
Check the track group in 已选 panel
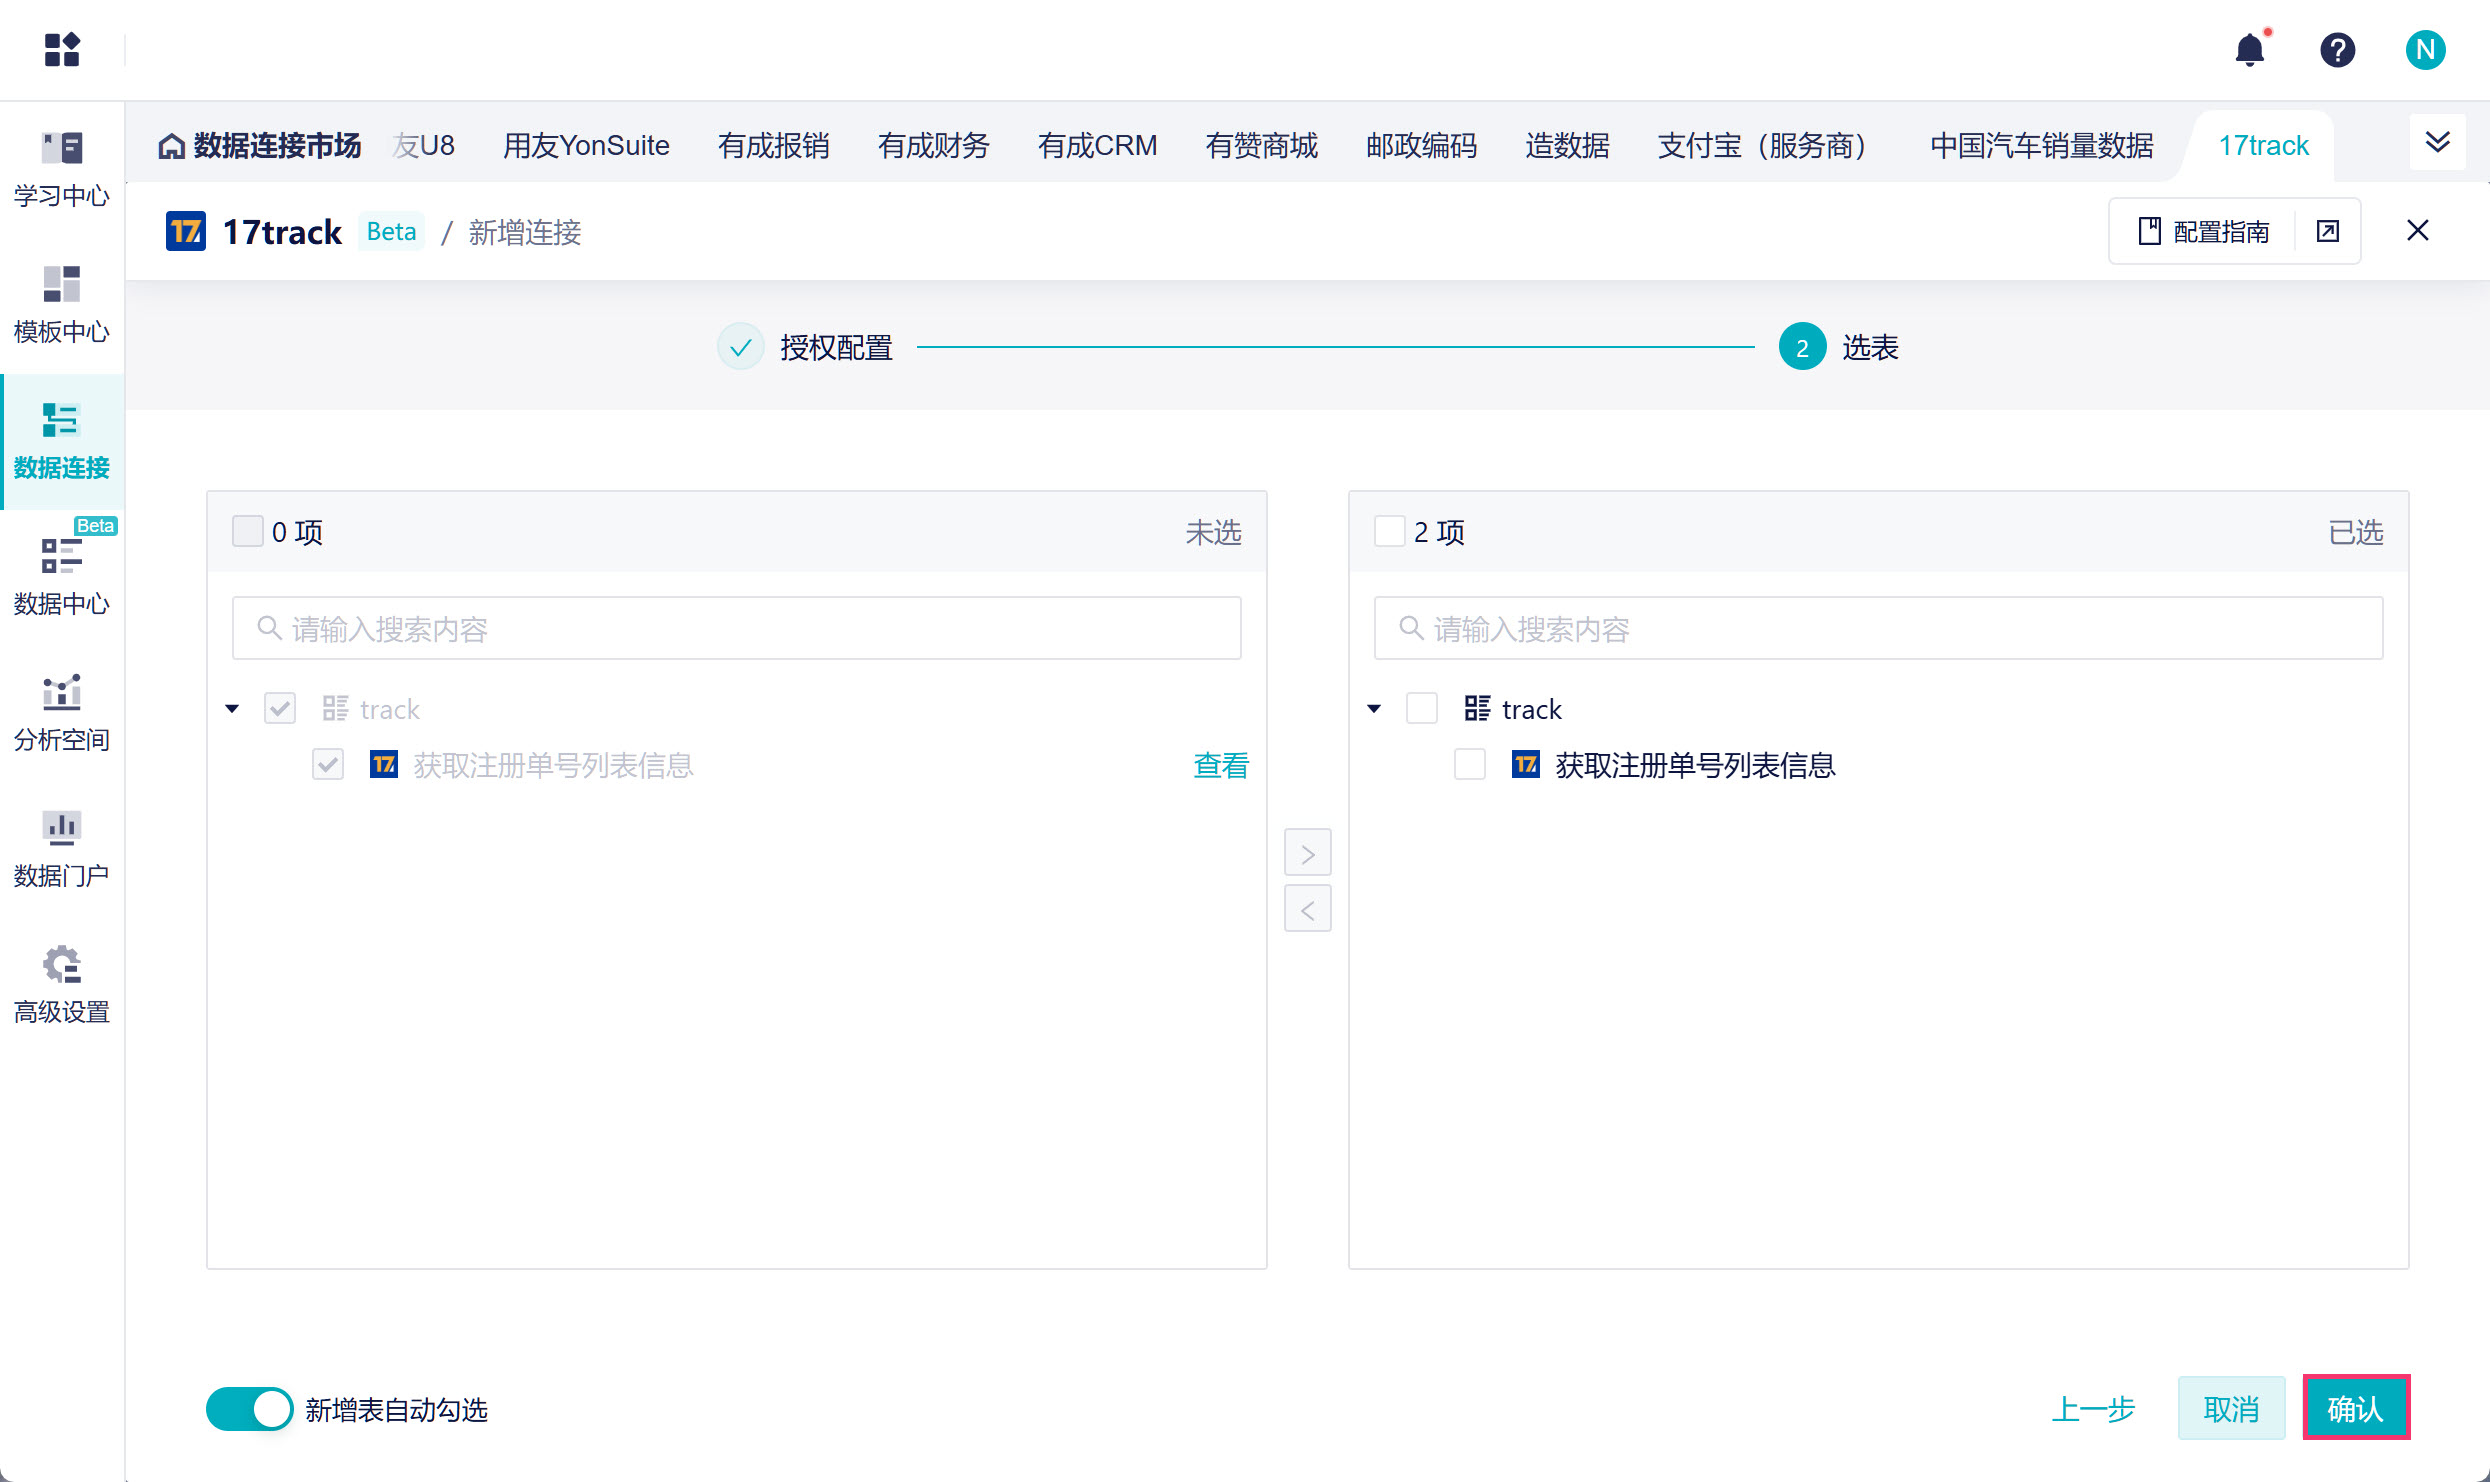point(1422,709)
